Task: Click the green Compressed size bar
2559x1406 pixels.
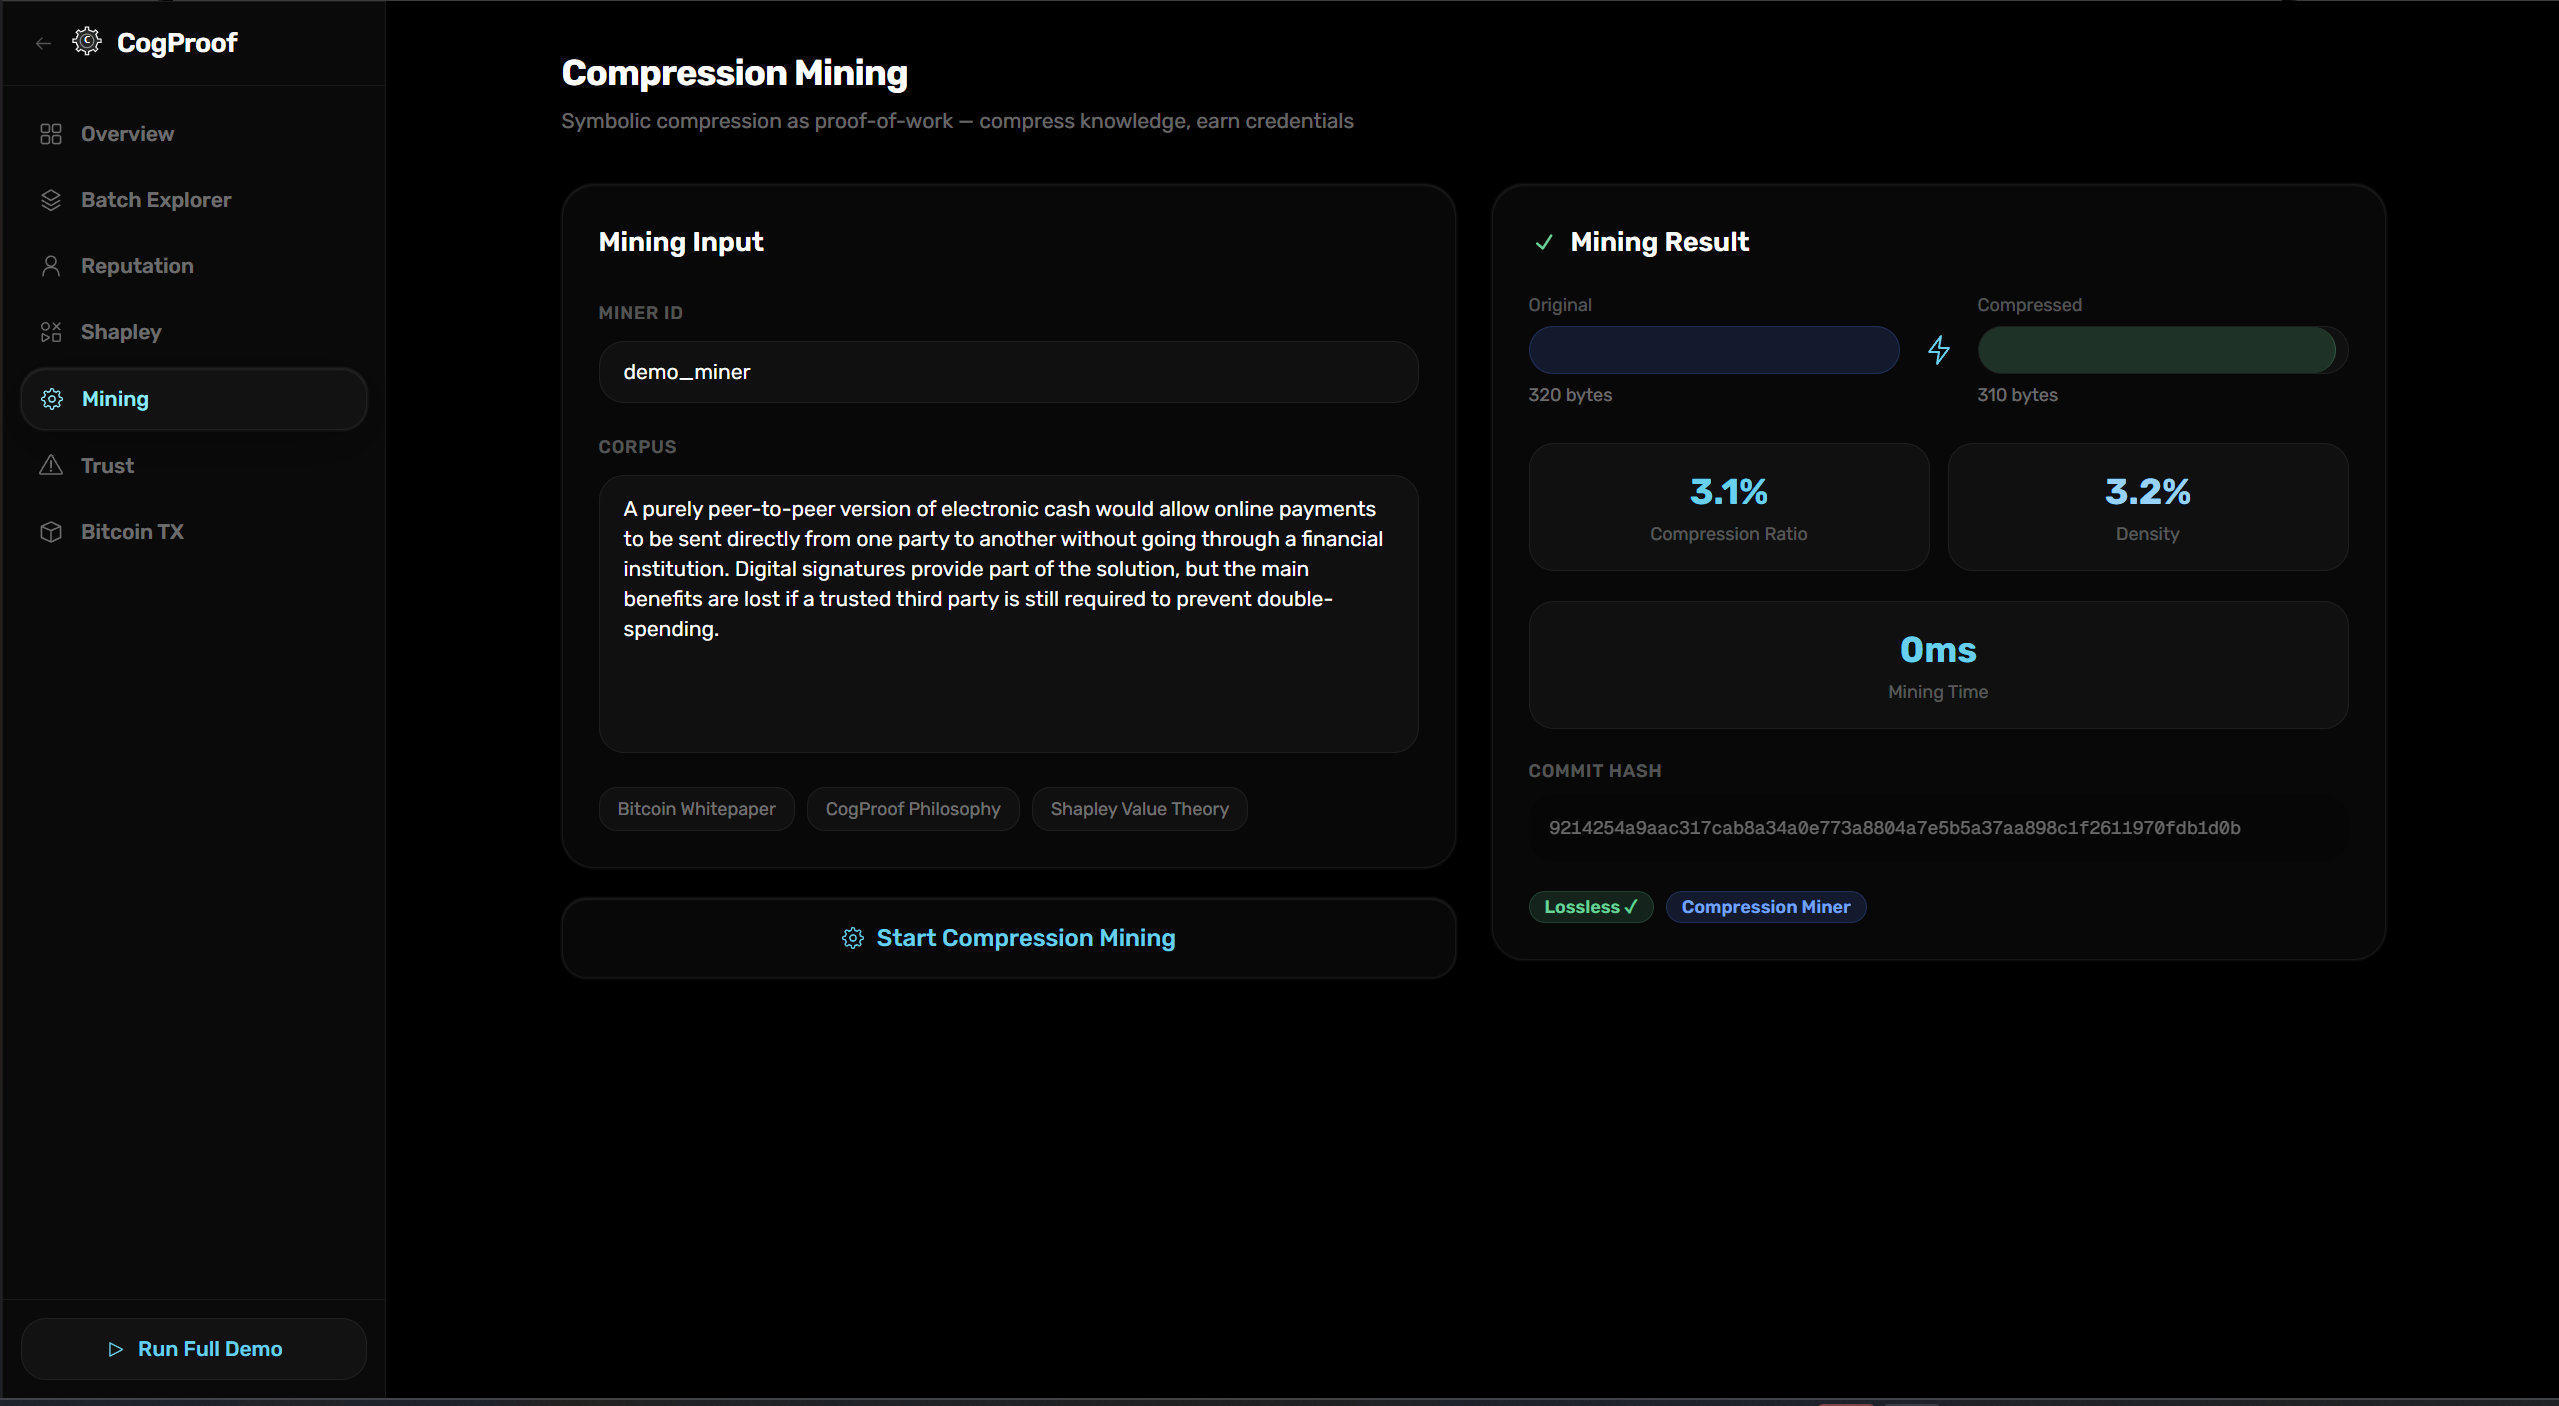Action: 2156,350
